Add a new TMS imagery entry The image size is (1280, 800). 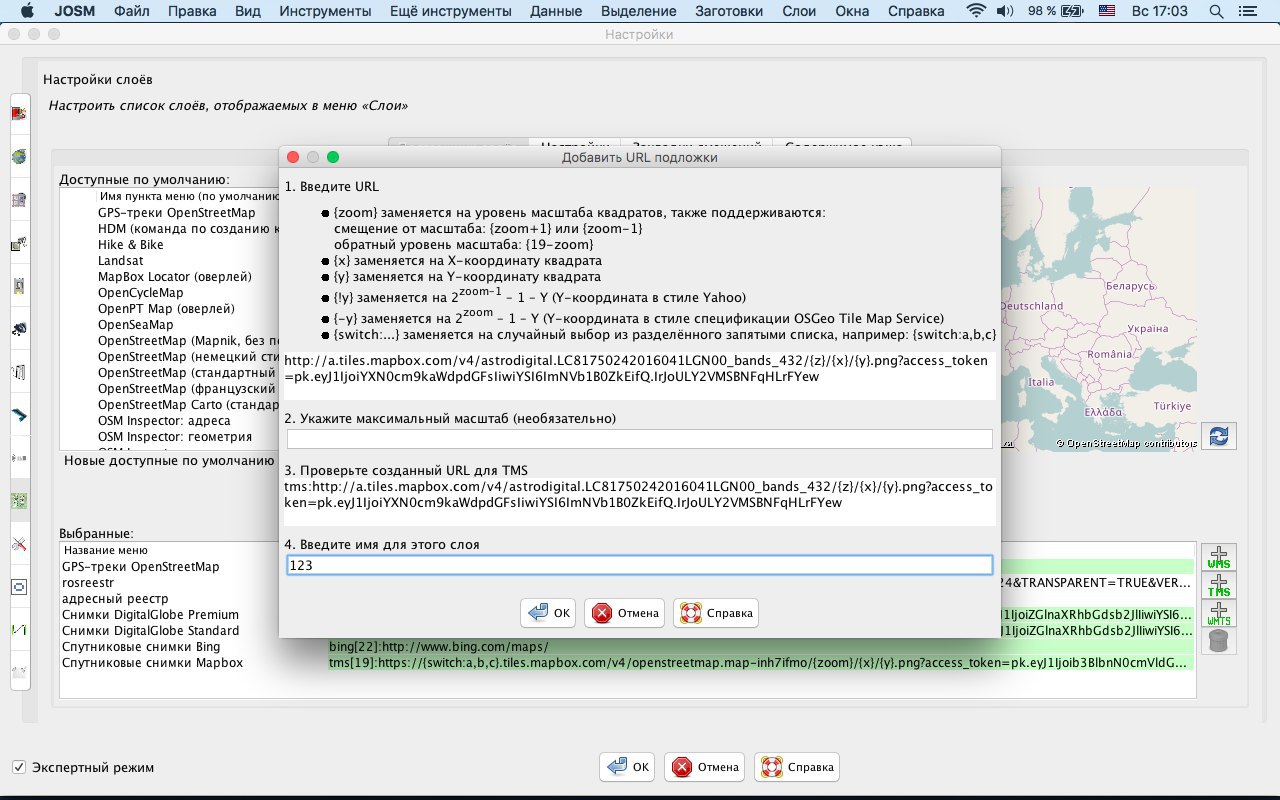coord(1219,586)
